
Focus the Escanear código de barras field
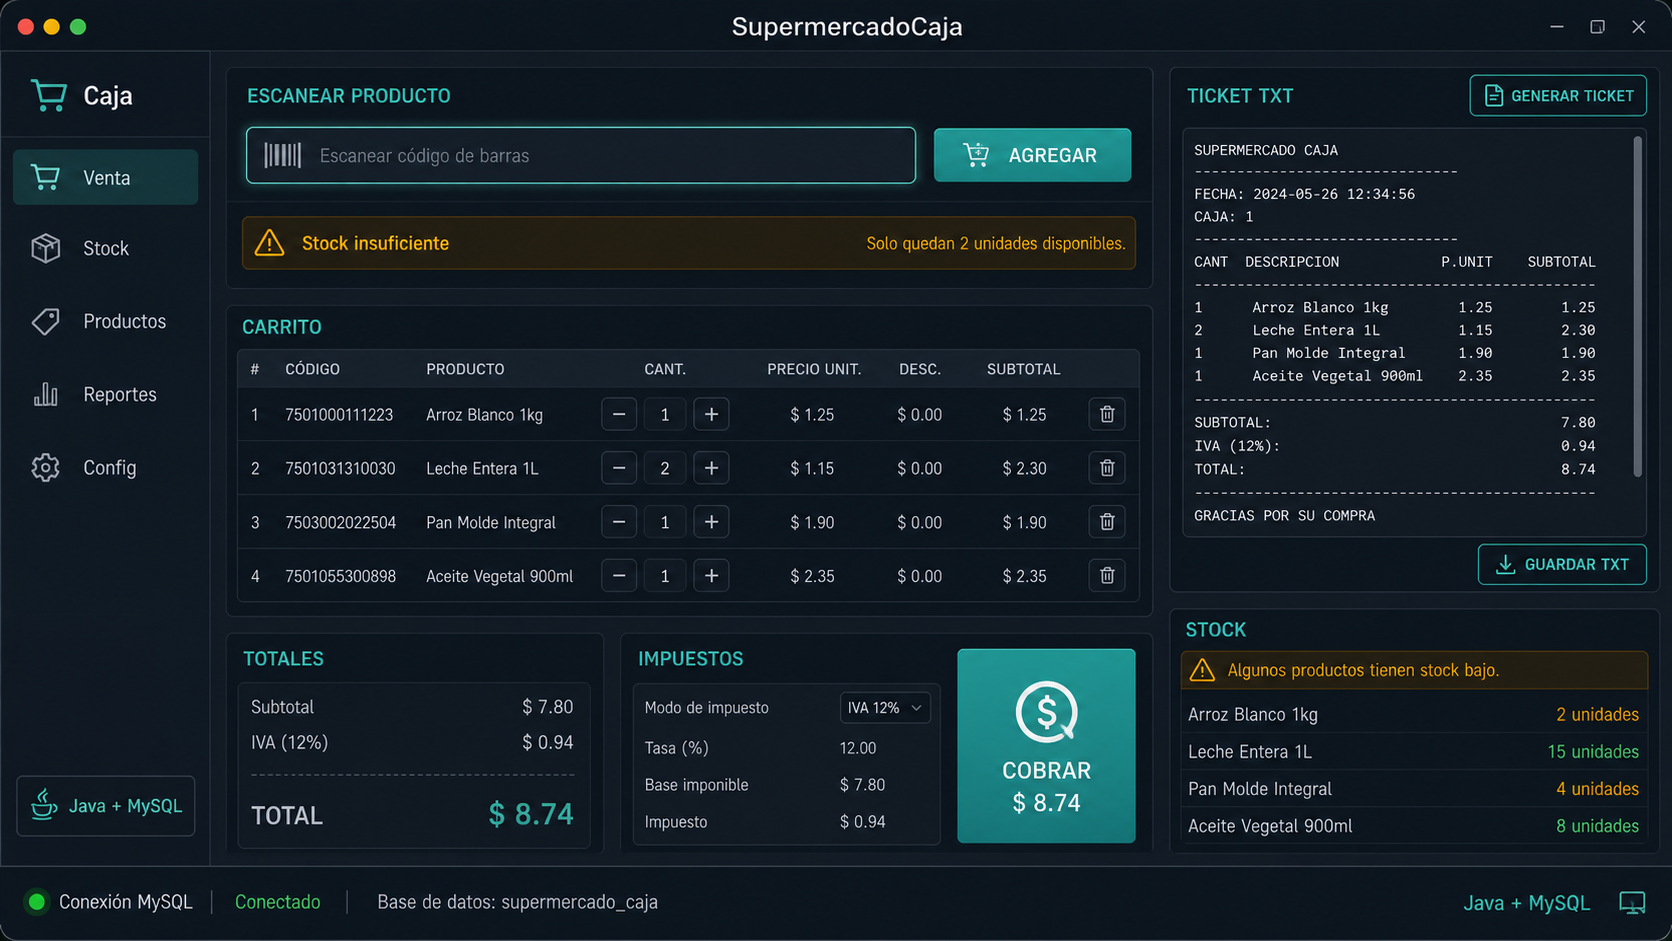point(581,155)
